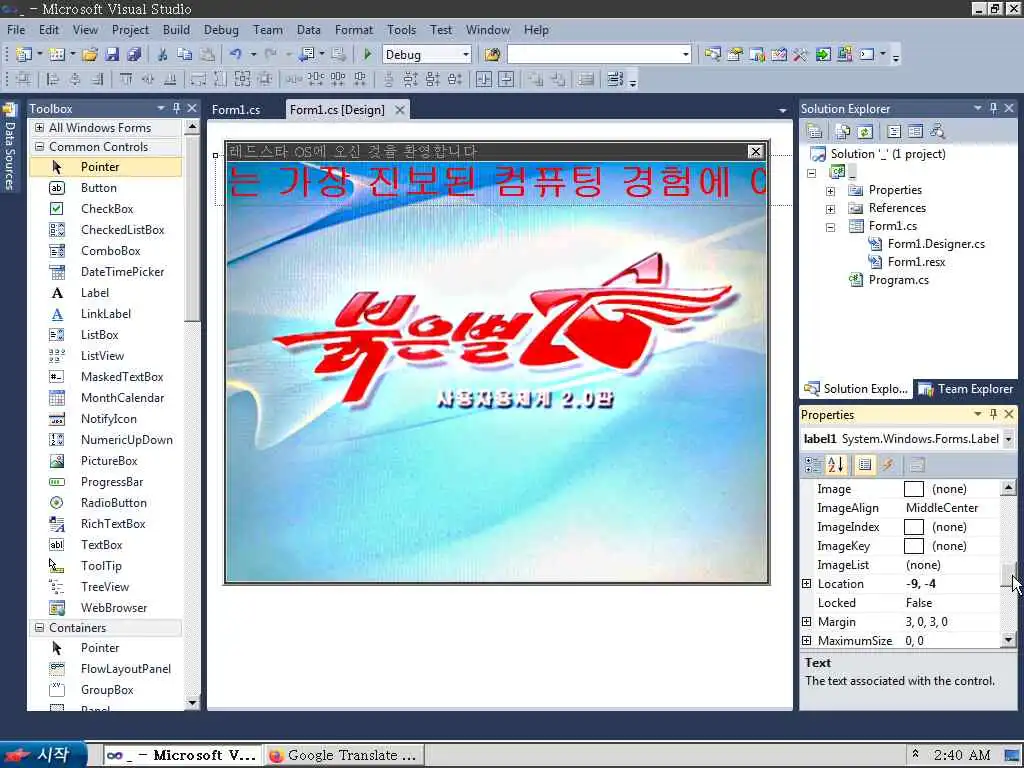Click Refresh icon in Solution Explorer toolbar

click(x=865, y=131)
